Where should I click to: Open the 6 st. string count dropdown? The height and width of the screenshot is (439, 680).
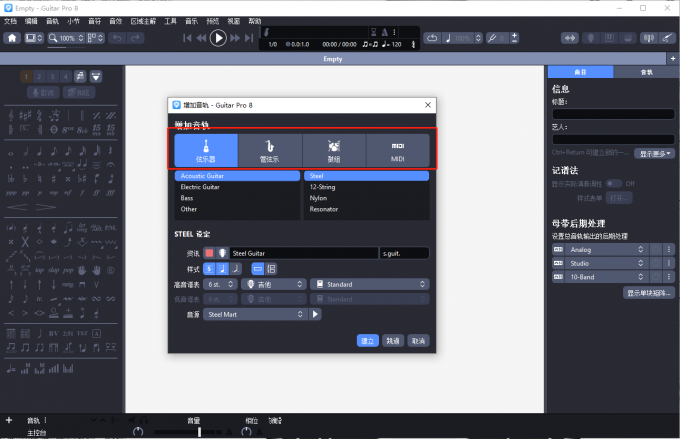pos(222,284)
